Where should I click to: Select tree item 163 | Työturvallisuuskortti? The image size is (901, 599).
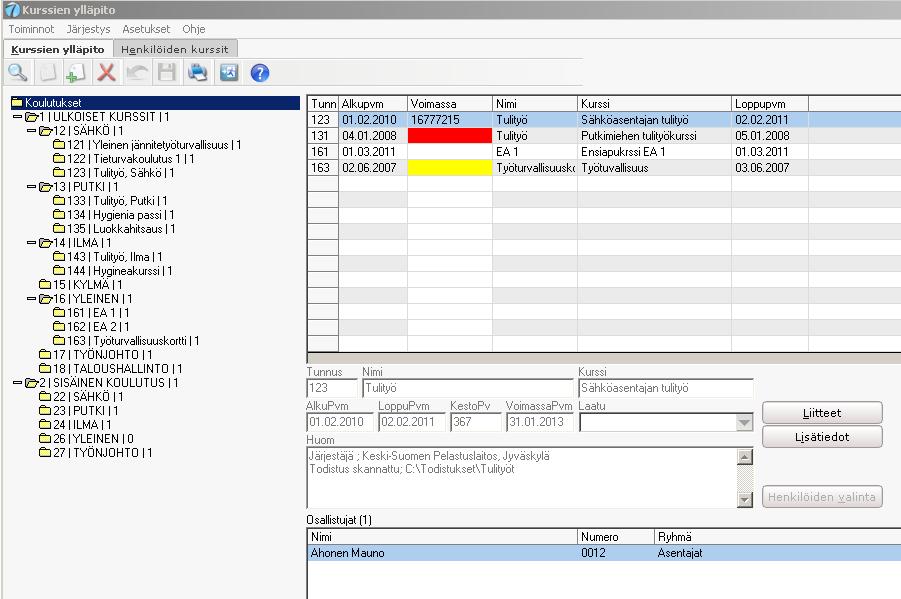(x=133, y=340)
